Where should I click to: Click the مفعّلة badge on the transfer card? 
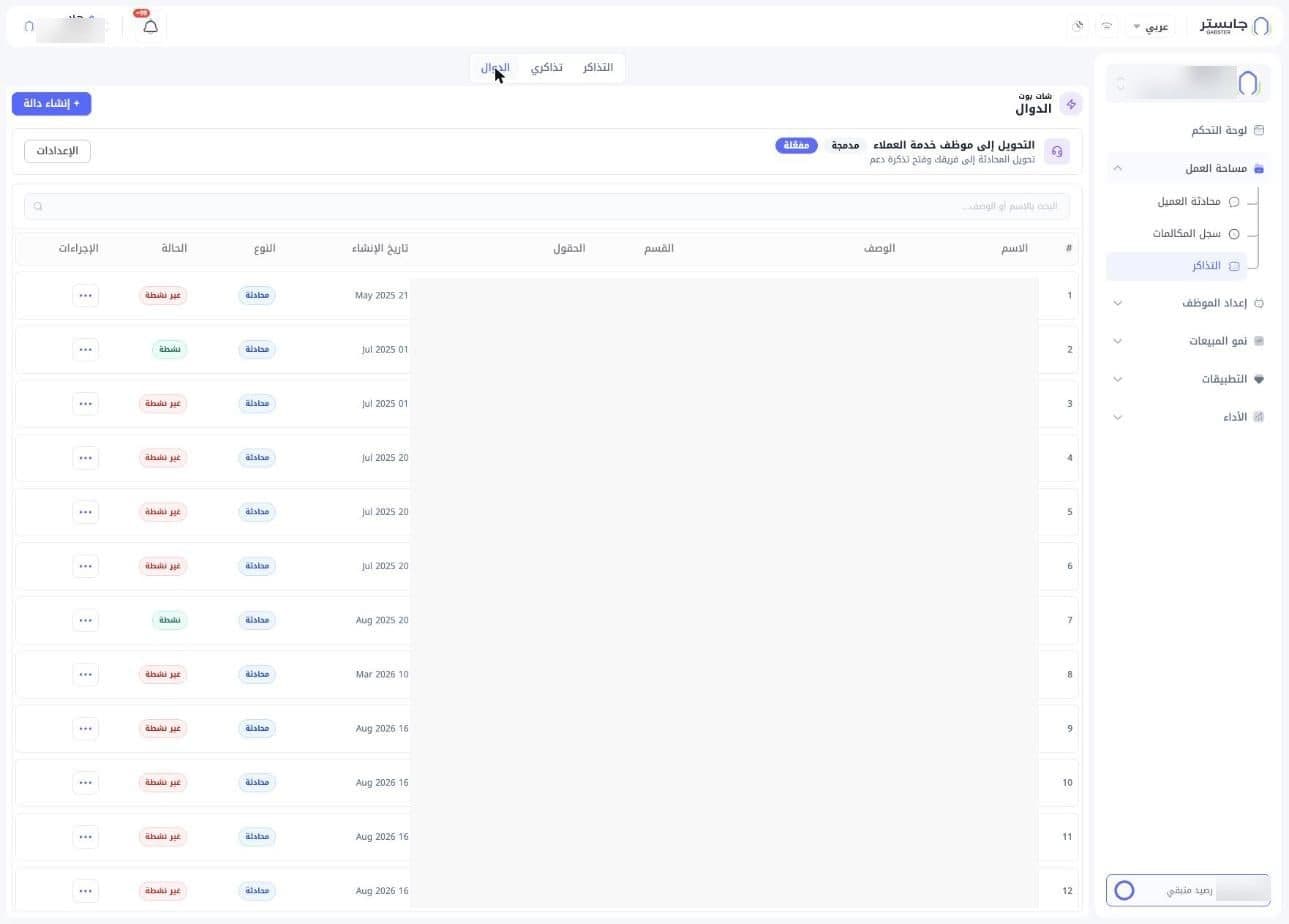click(x=796, y=146)
